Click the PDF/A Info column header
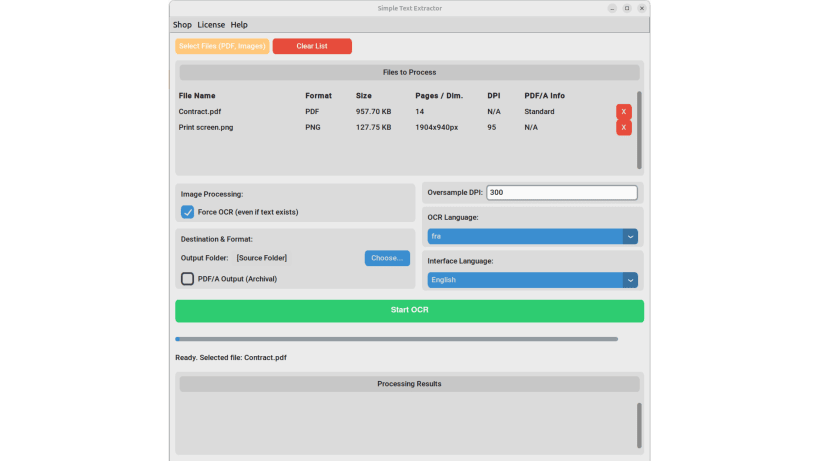The image size is (819, 461). (x=544, y=96)
